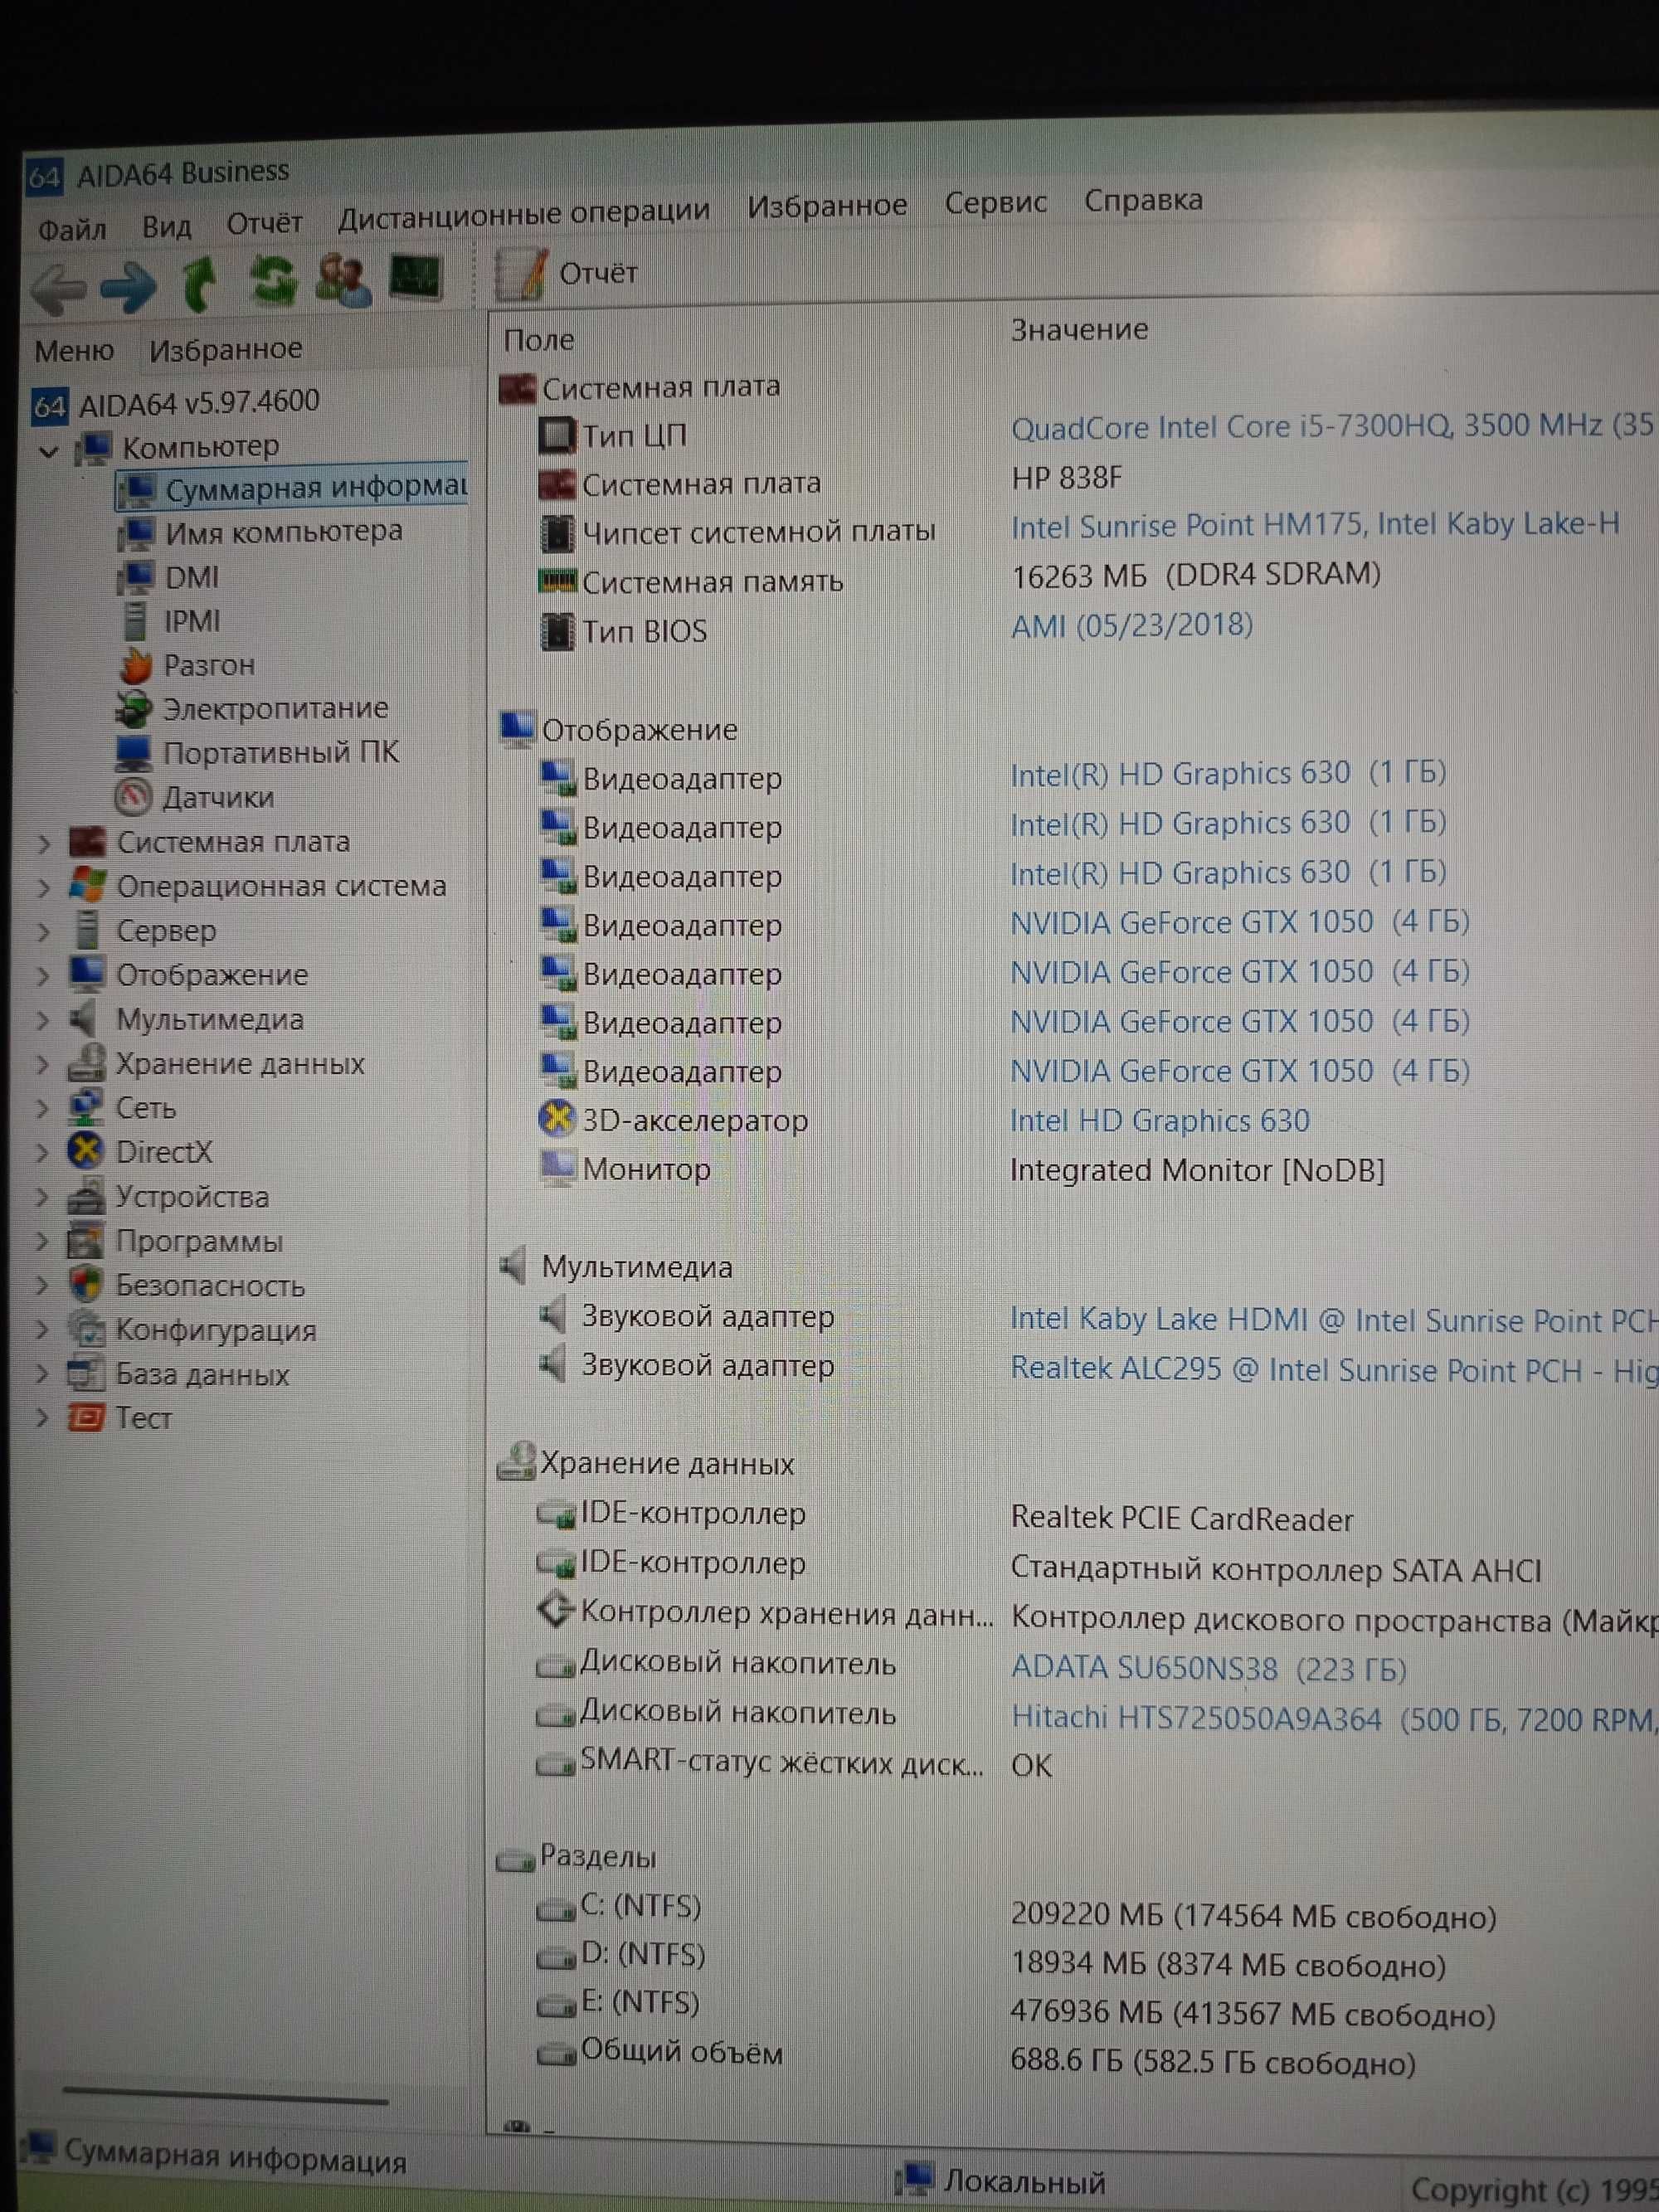Click the Значение column header
Image resolution: width=1659 pixels, height=2212 pixels.
pyautogui.click(x=1079, y=330)
